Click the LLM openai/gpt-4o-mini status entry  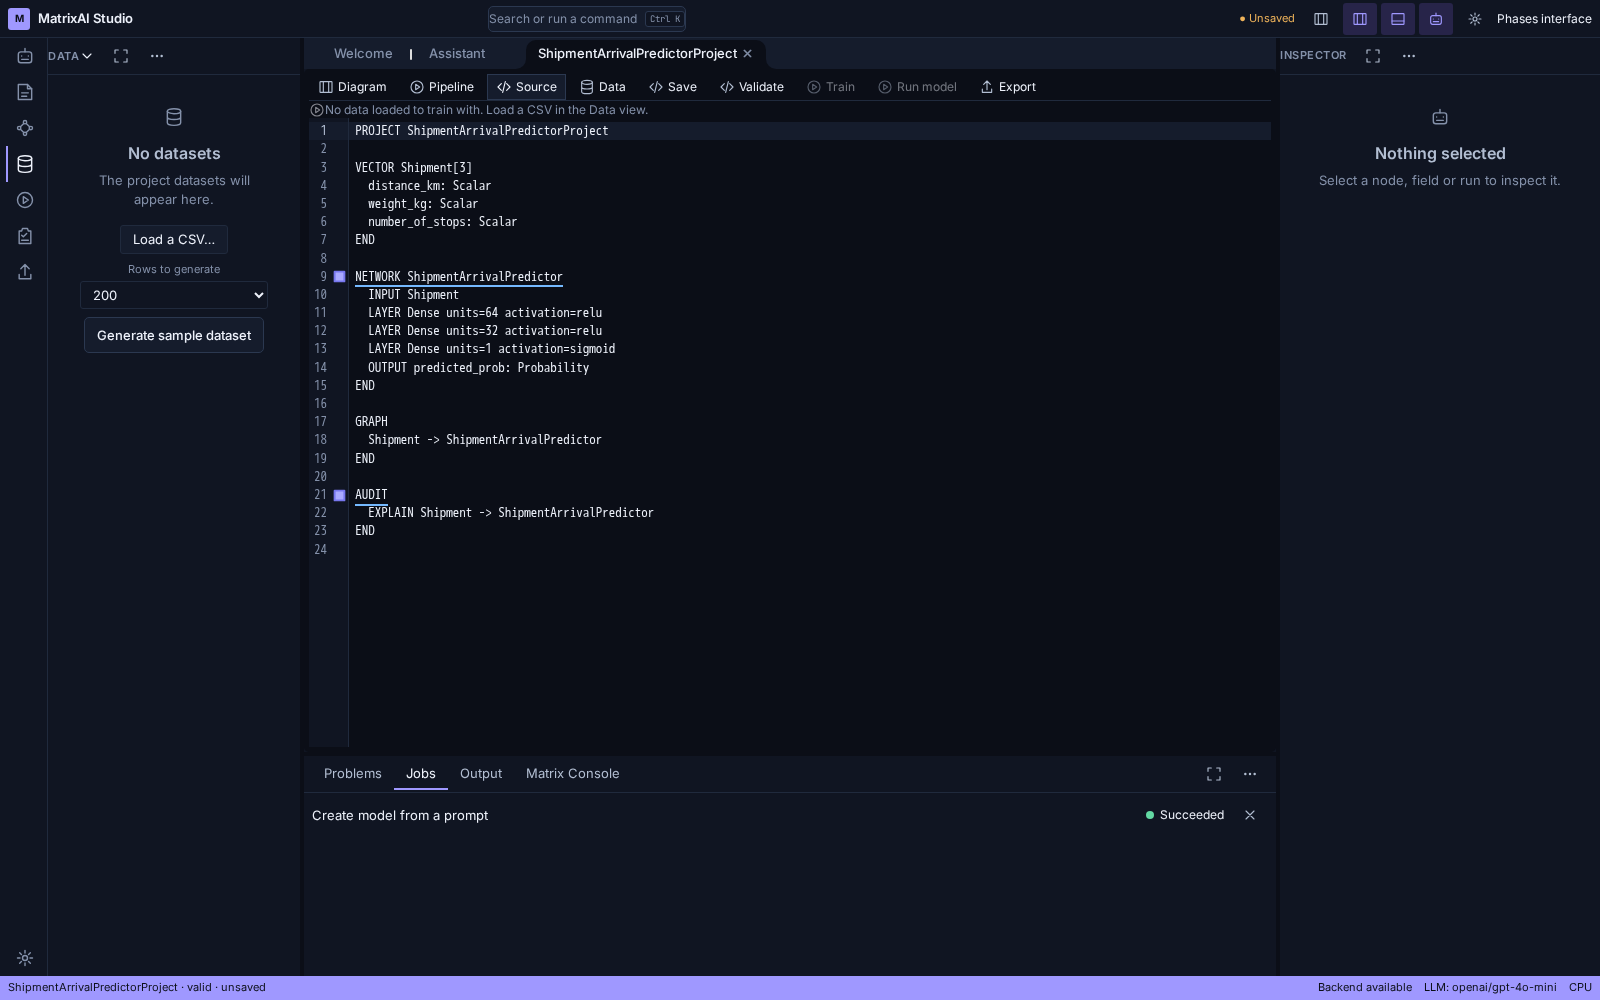1490,988
